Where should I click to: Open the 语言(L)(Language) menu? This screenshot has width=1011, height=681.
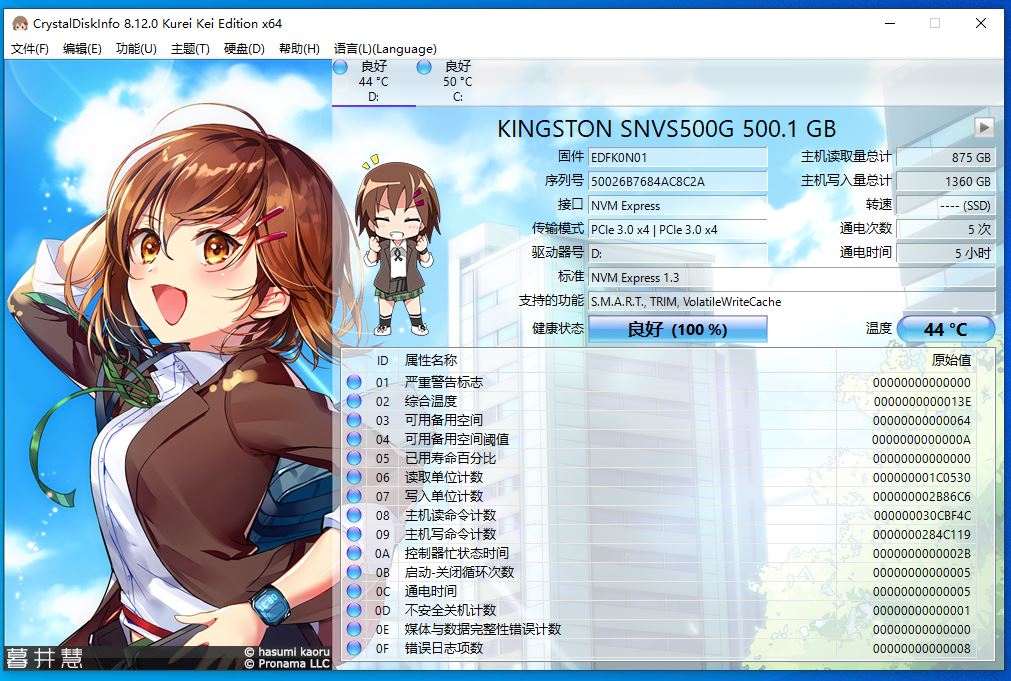[385, 48]
